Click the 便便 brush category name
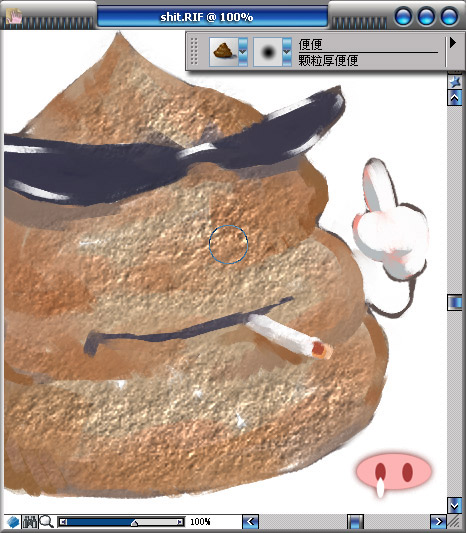466x533 pixels. tap(310, 45)
